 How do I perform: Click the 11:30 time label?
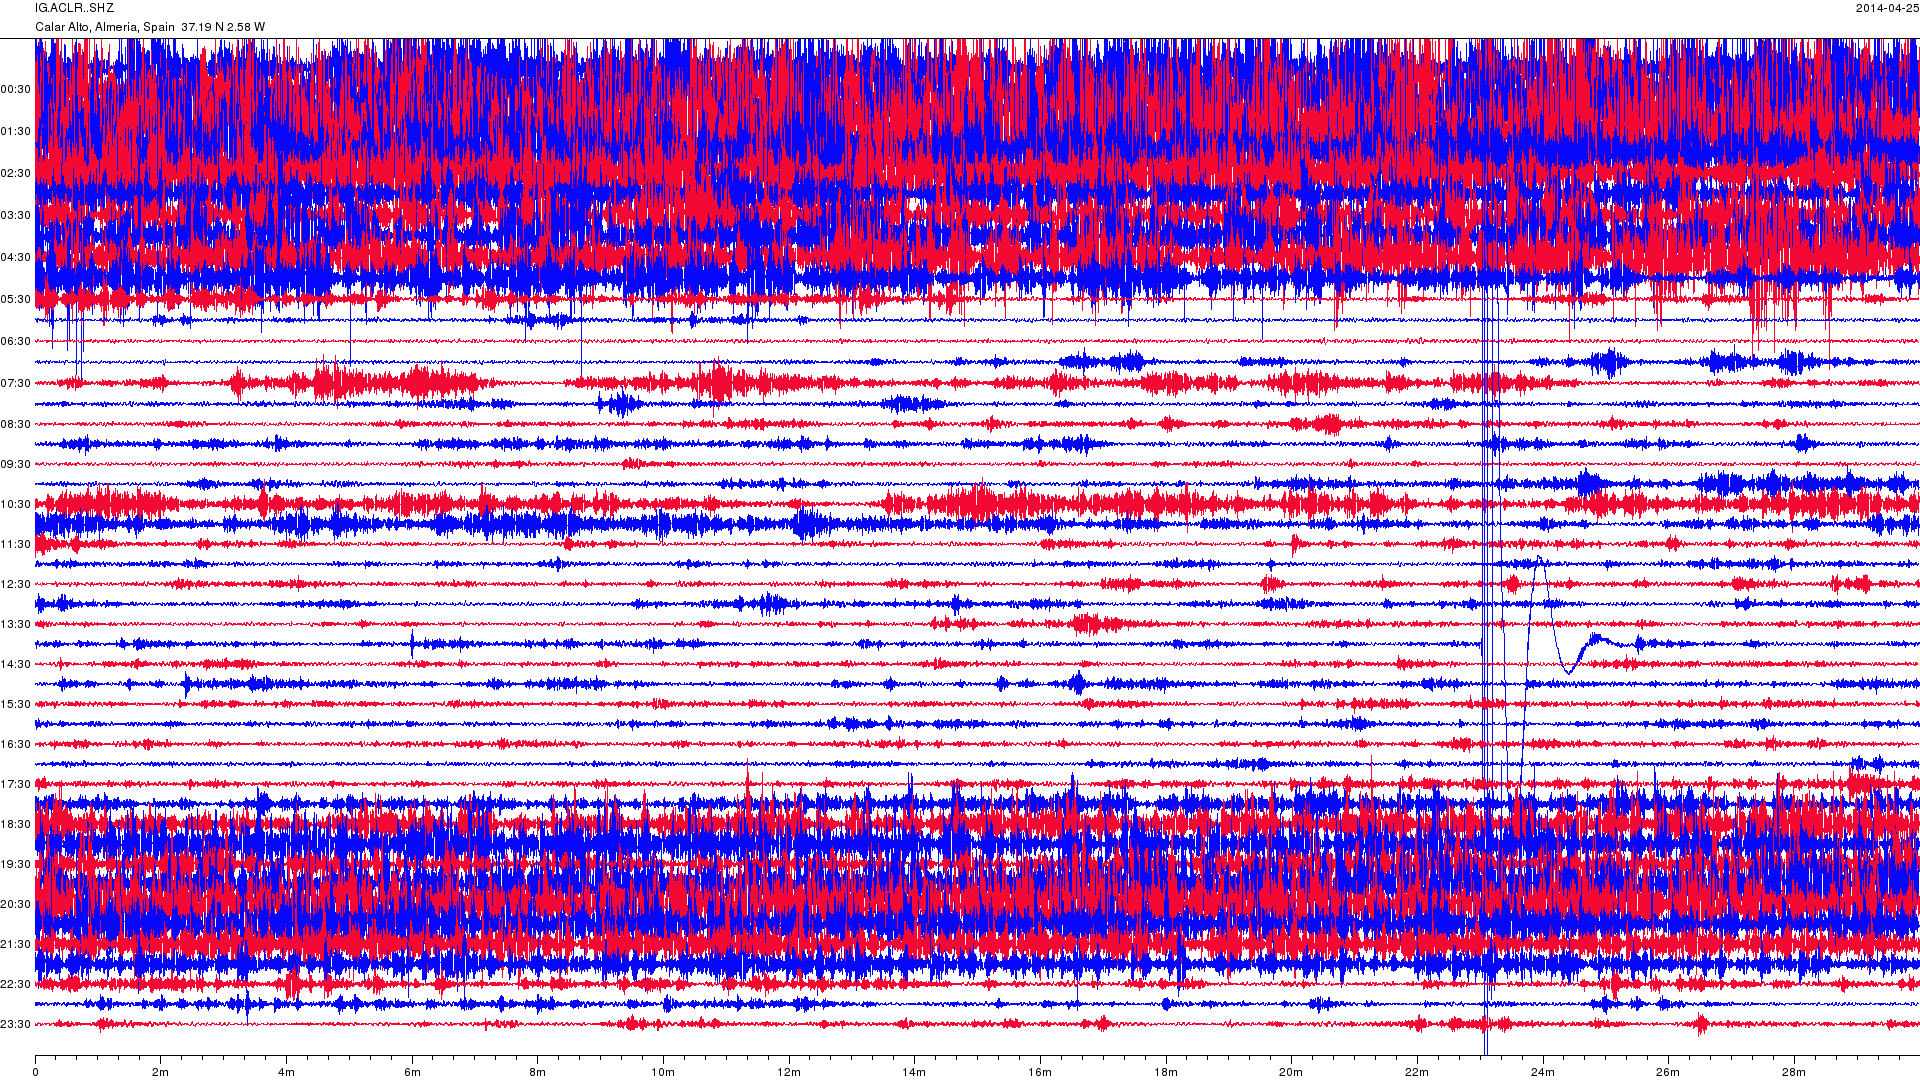point(15,545)
